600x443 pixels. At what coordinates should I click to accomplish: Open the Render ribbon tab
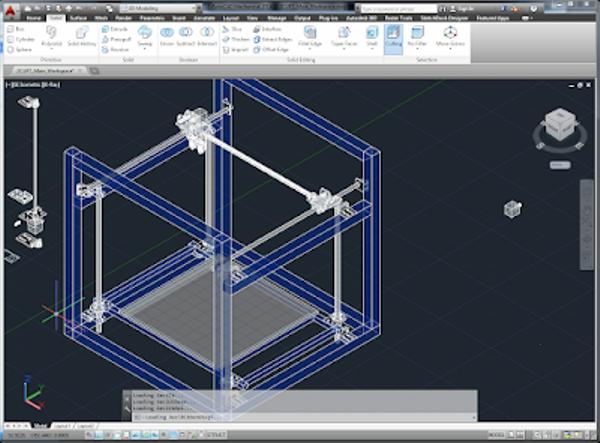point(123,18)
